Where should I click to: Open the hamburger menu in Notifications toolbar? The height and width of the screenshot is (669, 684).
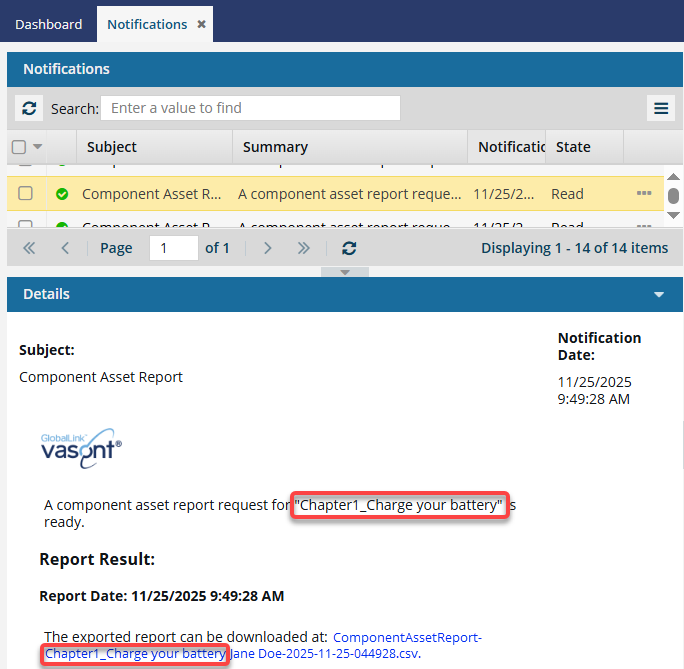click(660, 108)
